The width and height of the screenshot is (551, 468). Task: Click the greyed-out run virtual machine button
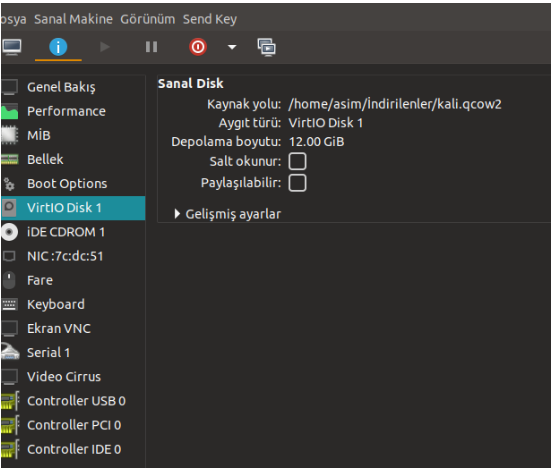(104, 47)
